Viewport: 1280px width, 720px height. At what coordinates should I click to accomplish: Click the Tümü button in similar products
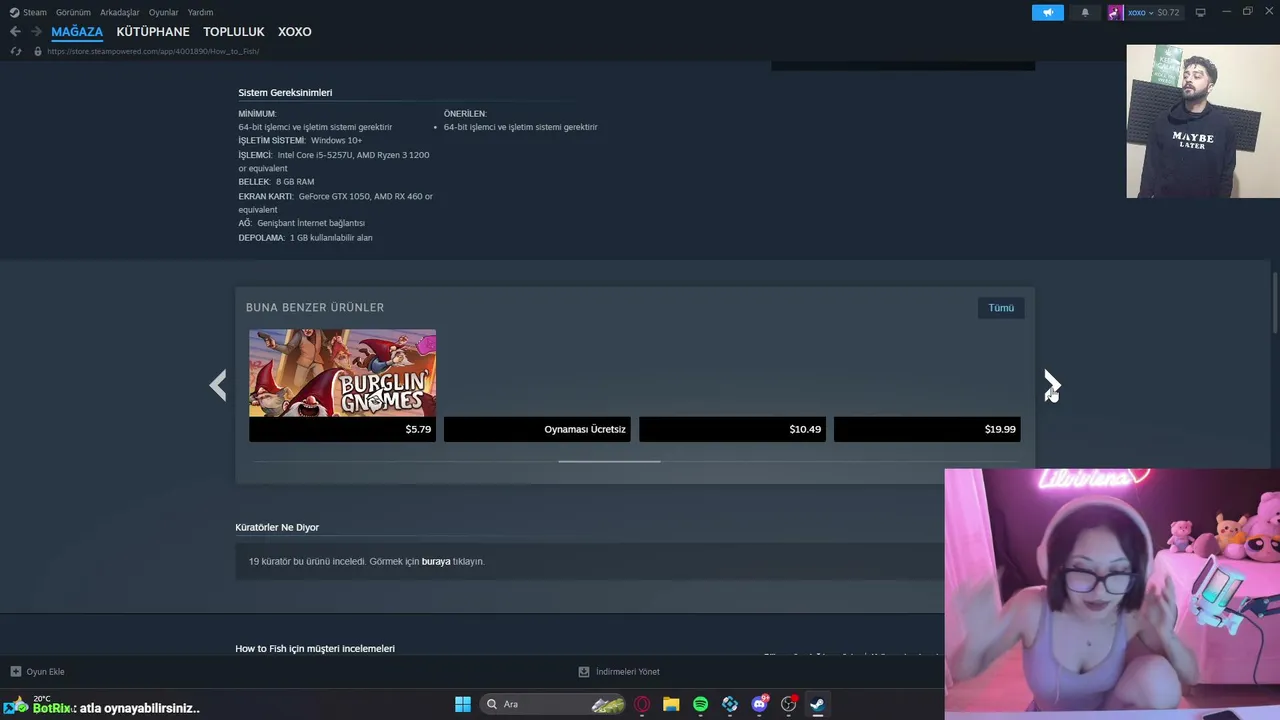click(1001, 308)
